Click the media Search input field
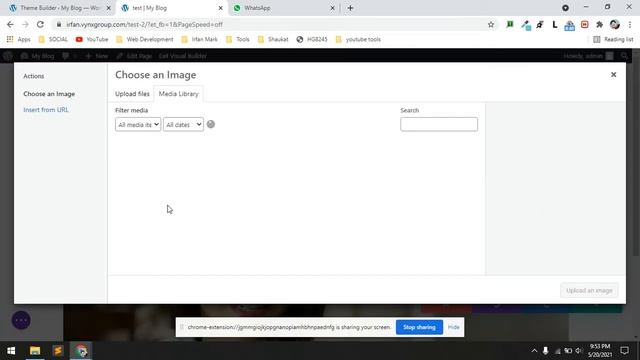Image resolution: width=640 pixels, height=360 pixels. pyautogui.click(x=439, y=124)
